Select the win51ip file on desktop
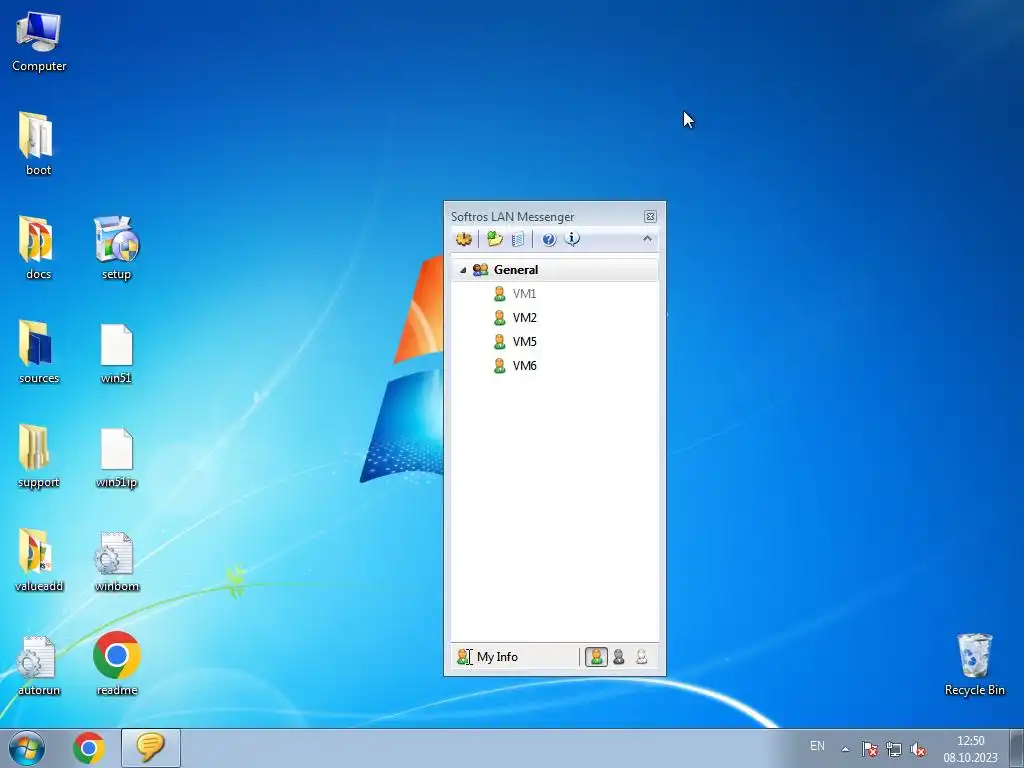Image resolution: width=1024 pixels, height=768 pixels. tap(116, 456)
